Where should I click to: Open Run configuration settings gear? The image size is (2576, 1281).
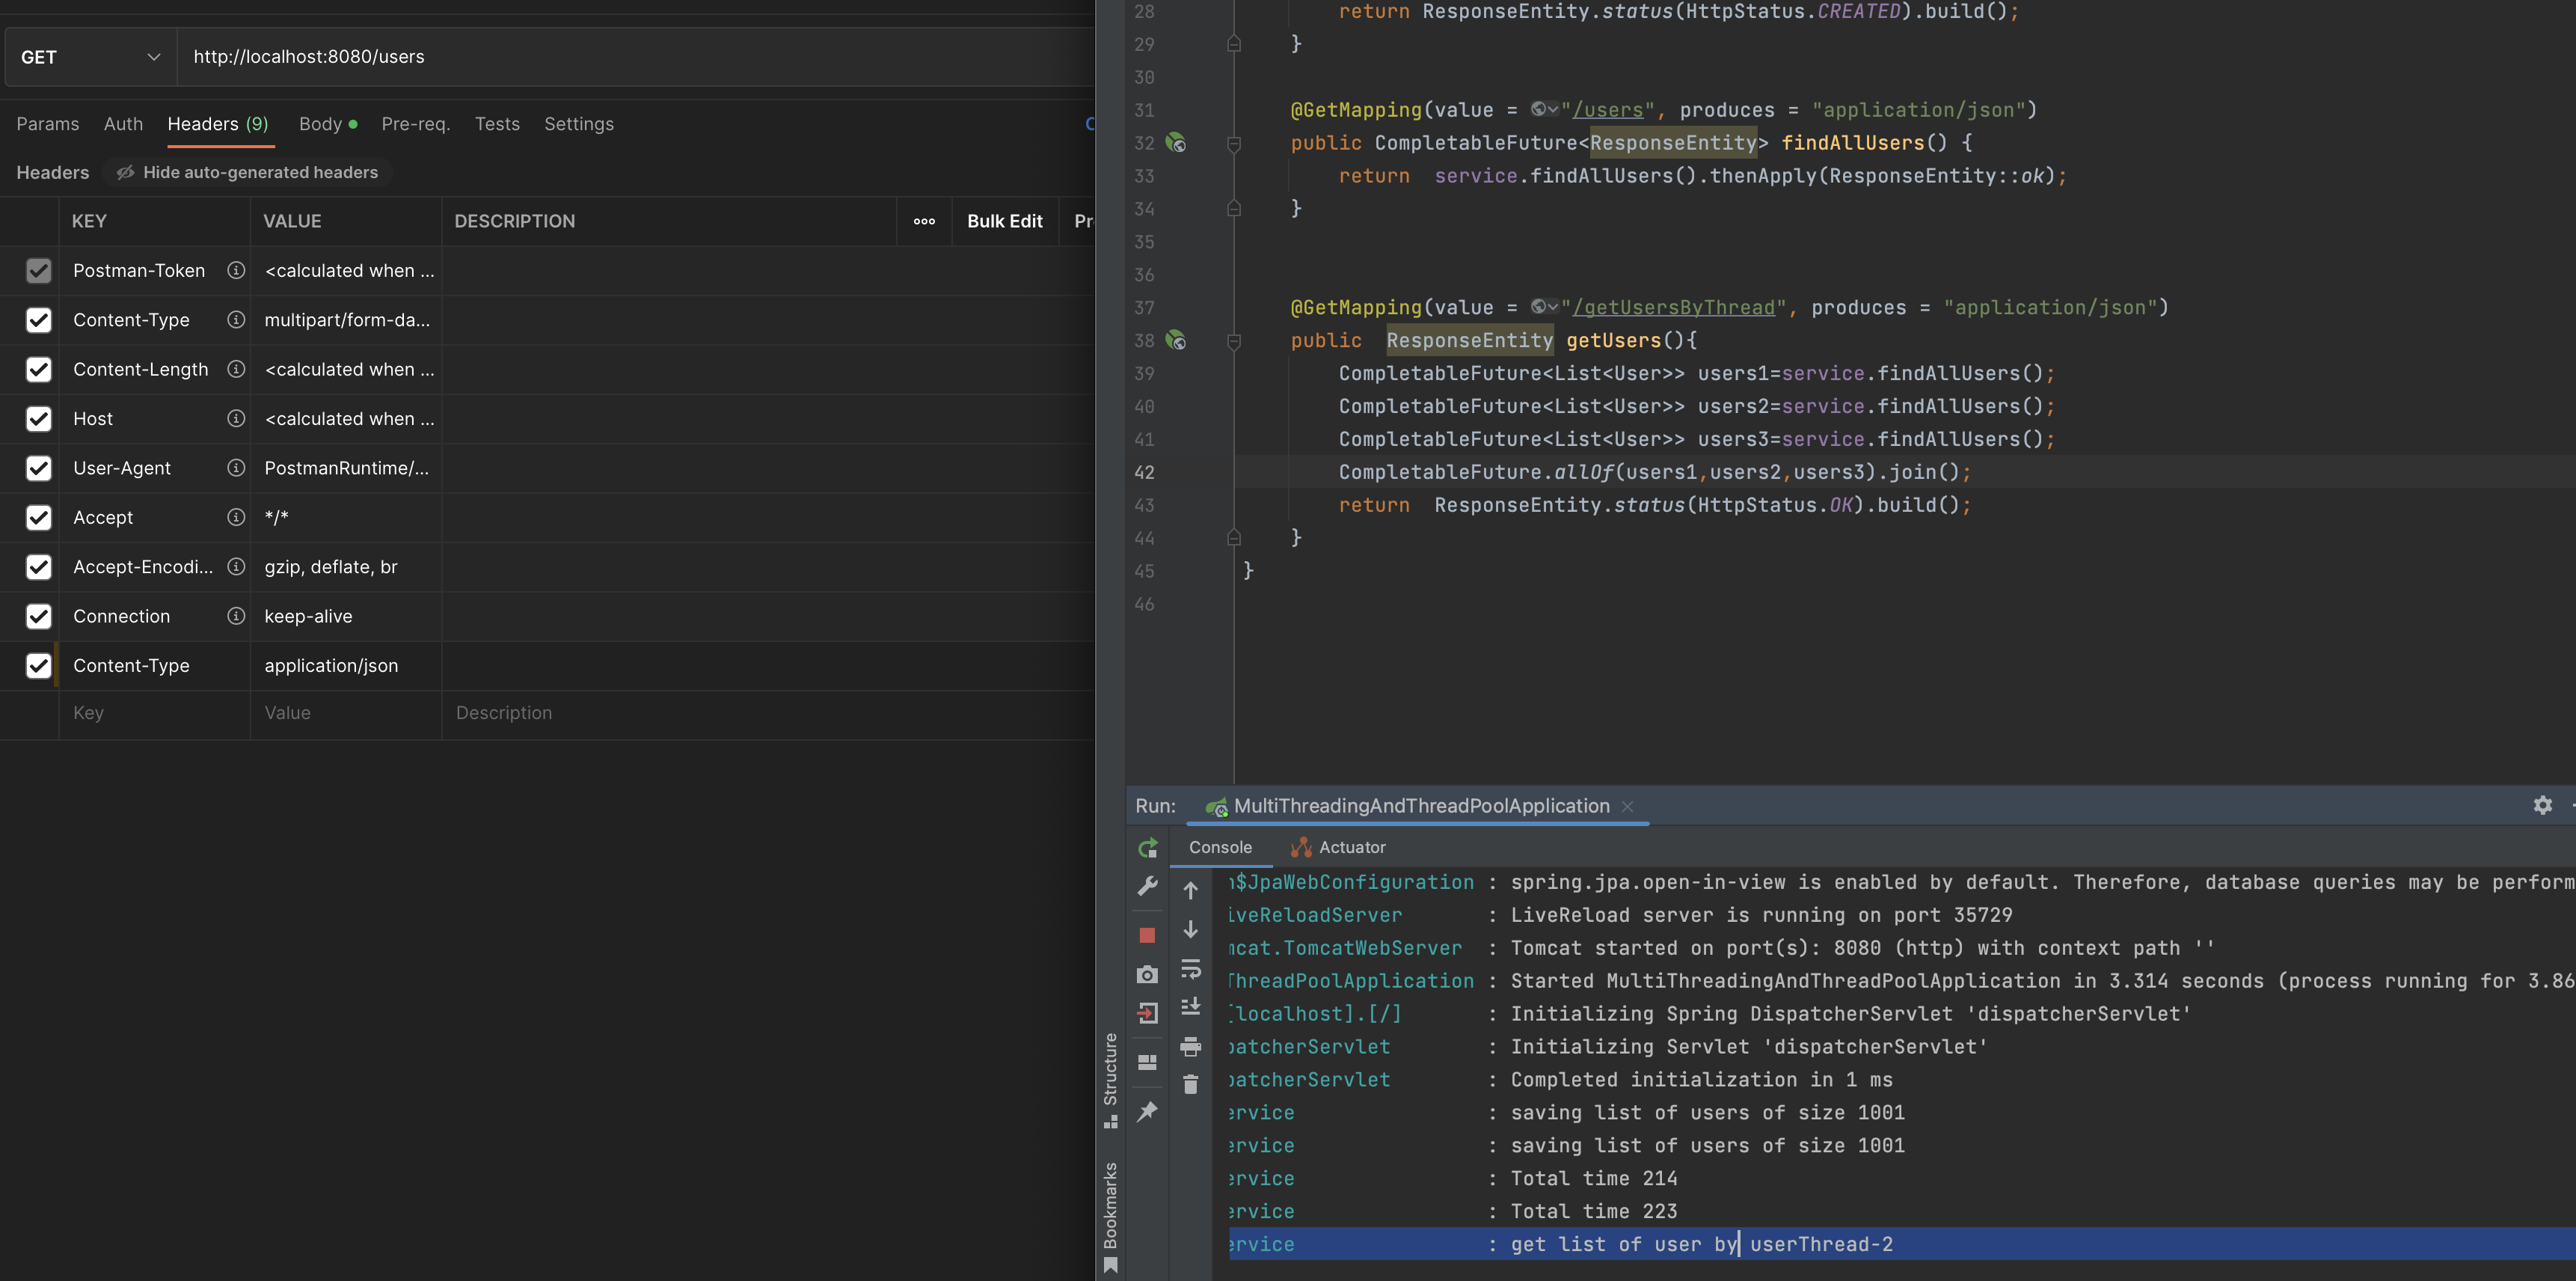pyautogui.click(x=2543, y=805)
